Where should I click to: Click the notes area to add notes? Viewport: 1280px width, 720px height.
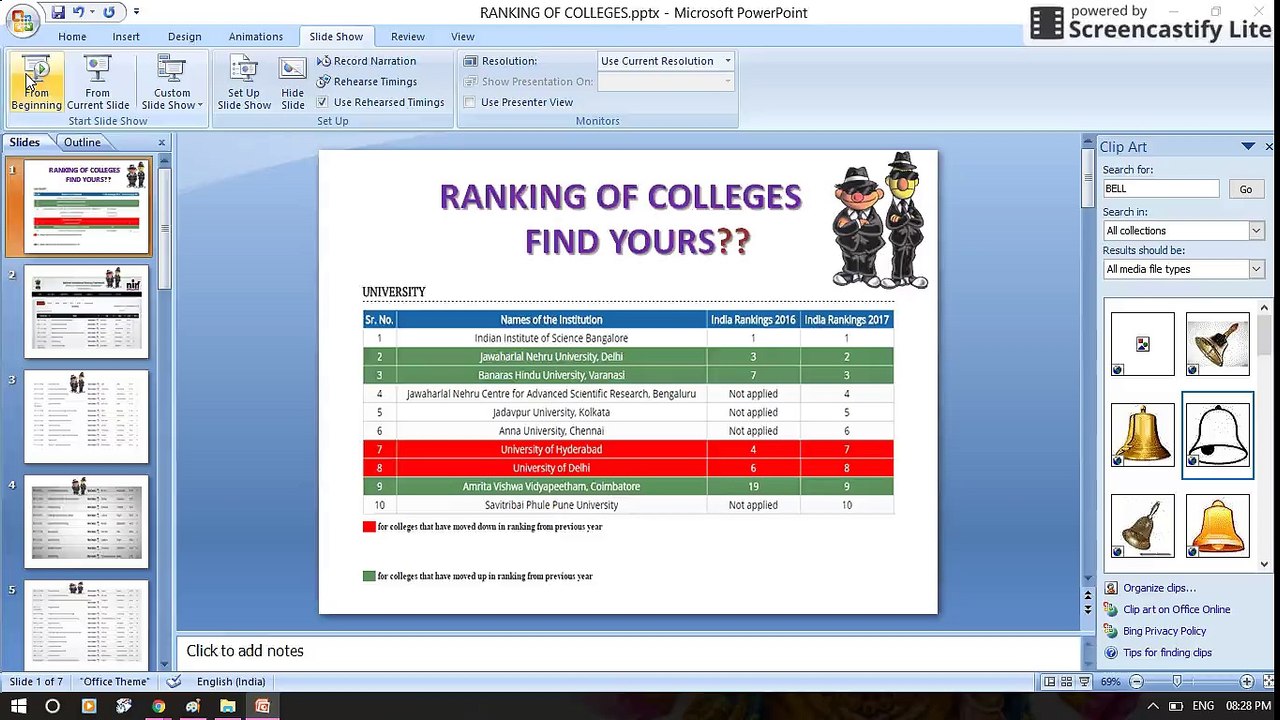pos(628,651)
